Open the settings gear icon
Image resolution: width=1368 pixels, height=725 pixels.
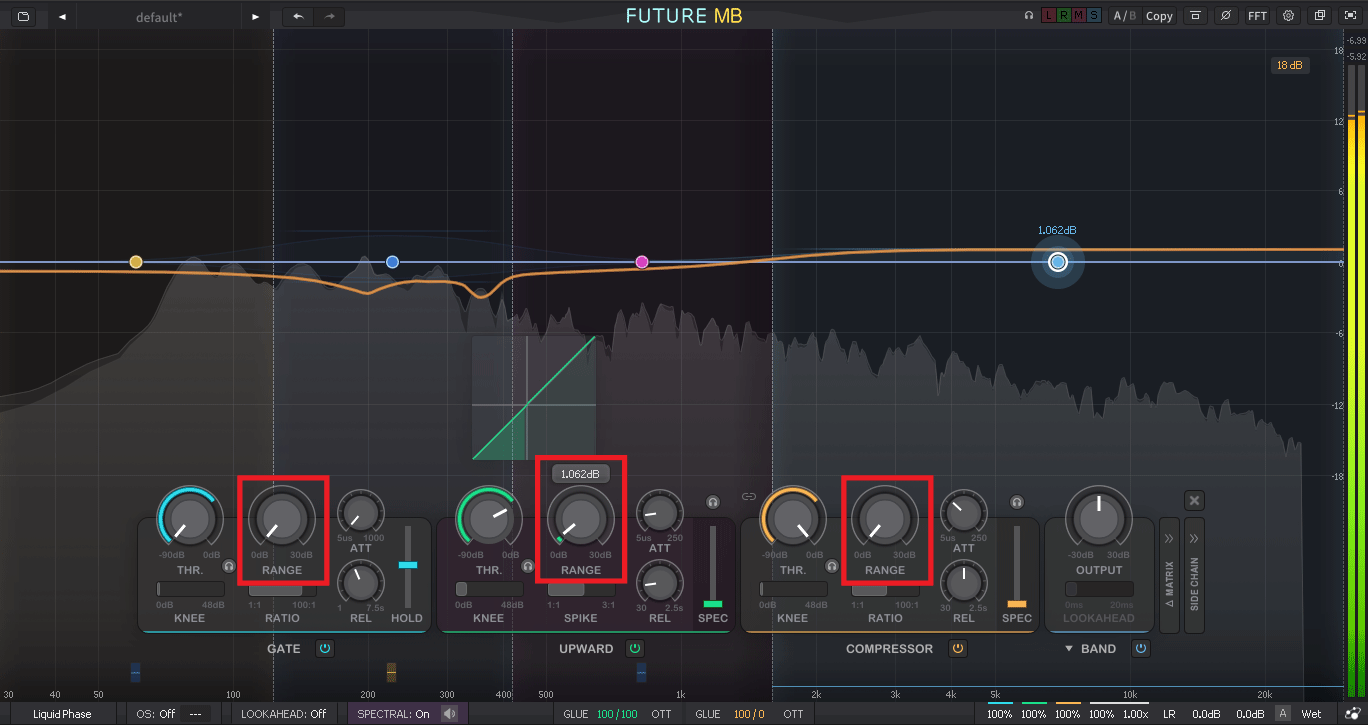click(1288, 16)
